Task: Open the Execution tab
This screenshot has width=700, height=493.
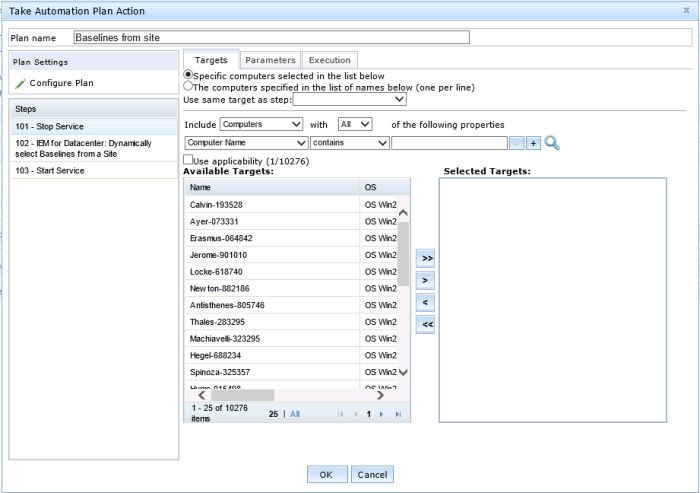Action: [x=329, y=61]
